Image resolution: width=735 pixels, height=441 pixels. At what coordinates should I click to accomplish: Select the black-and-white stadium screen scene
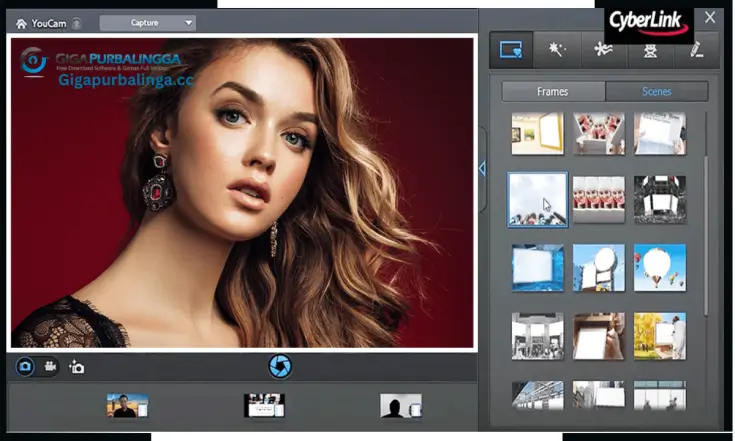tap(660, 199)
